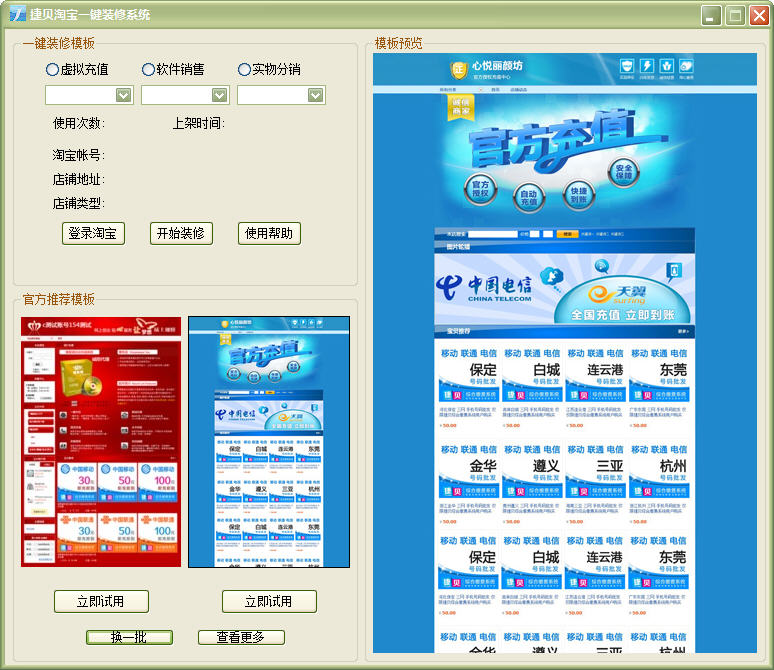Click the first 白城 product card in preview
Image resolution: width=774 pixels, height=670 pixels.
(x=532, y=388)
